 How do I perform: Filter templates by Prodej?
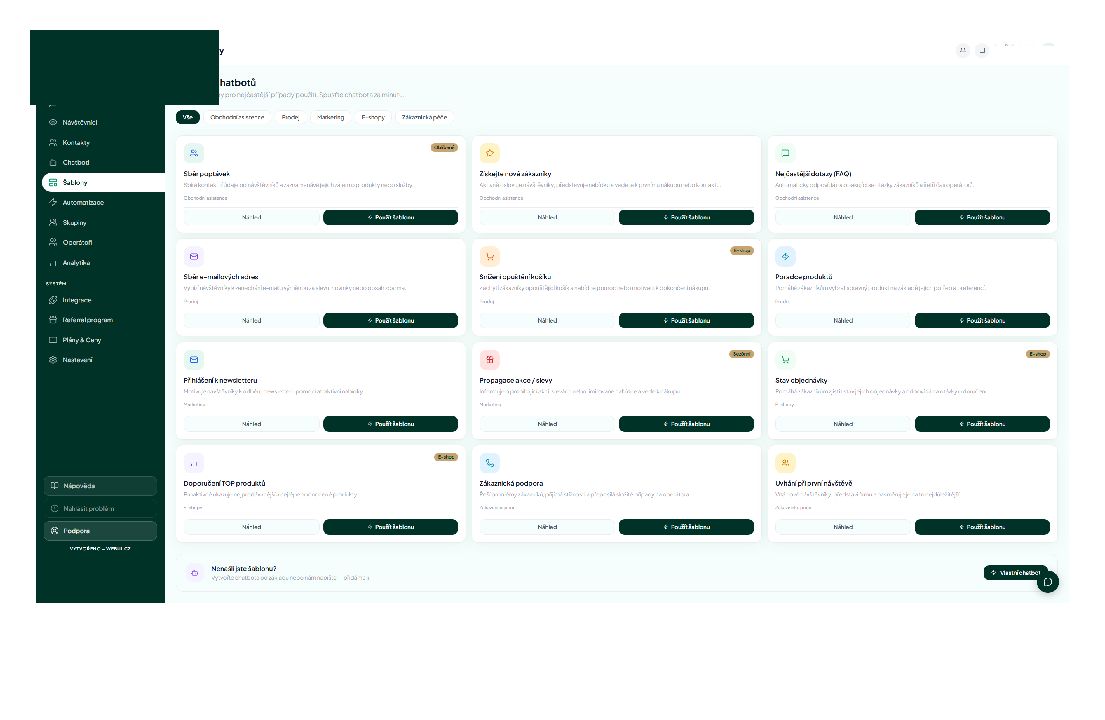point(290,118)
